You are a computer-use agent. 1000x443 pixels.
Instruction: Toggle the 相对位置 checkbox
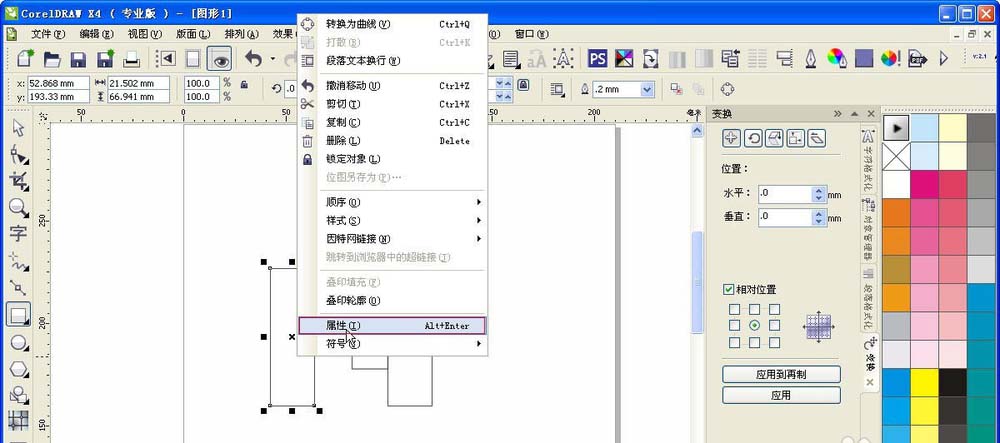[x=729, y=289]
